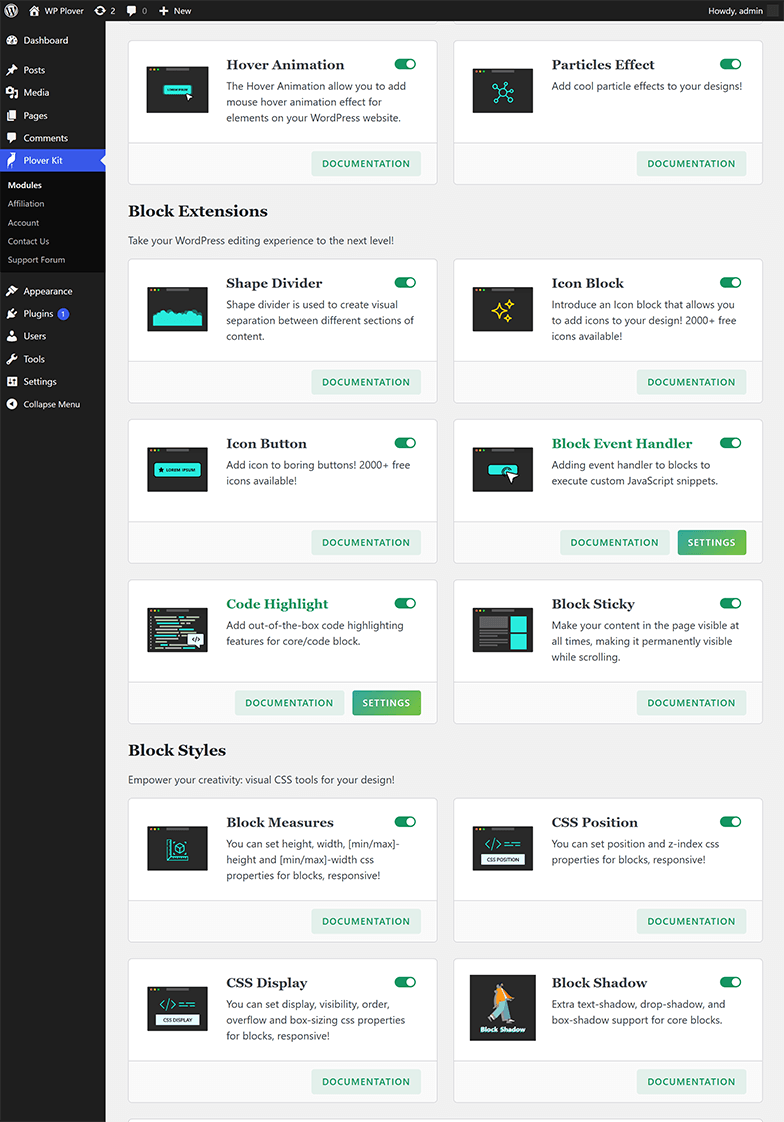Click the WordPress logo in admin bar

pyautogui.click(x=12, y=11)
